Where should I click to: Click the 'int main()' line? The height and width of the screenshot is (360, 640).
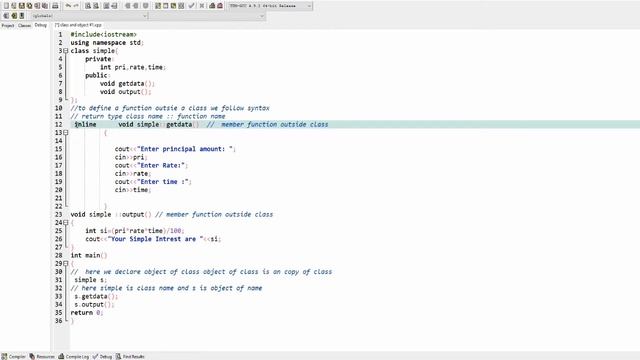coord(89,255)
